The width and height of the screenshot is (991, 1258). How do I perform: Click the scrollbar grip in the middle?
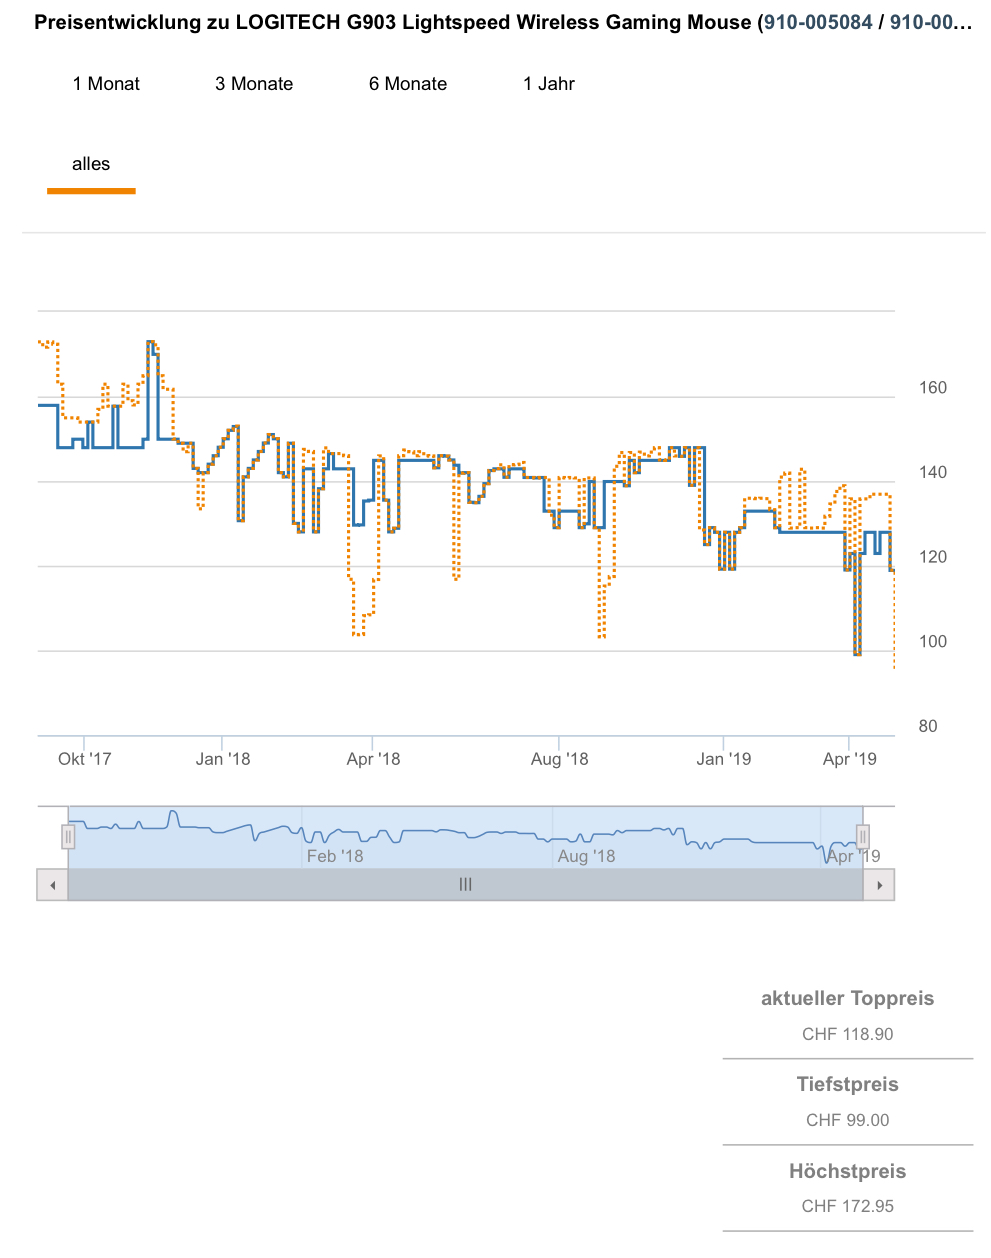pos(465,885)
